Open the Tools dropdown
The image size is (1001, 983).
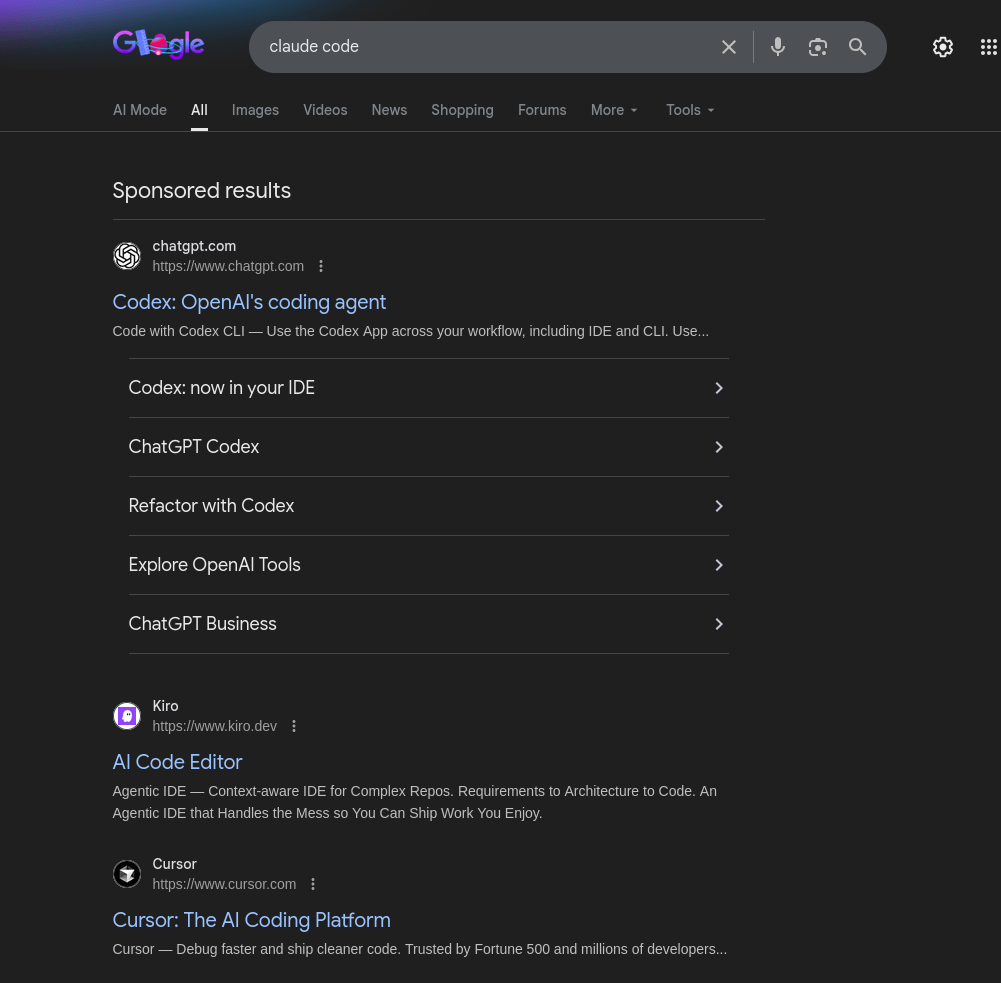tap(690, 110)
